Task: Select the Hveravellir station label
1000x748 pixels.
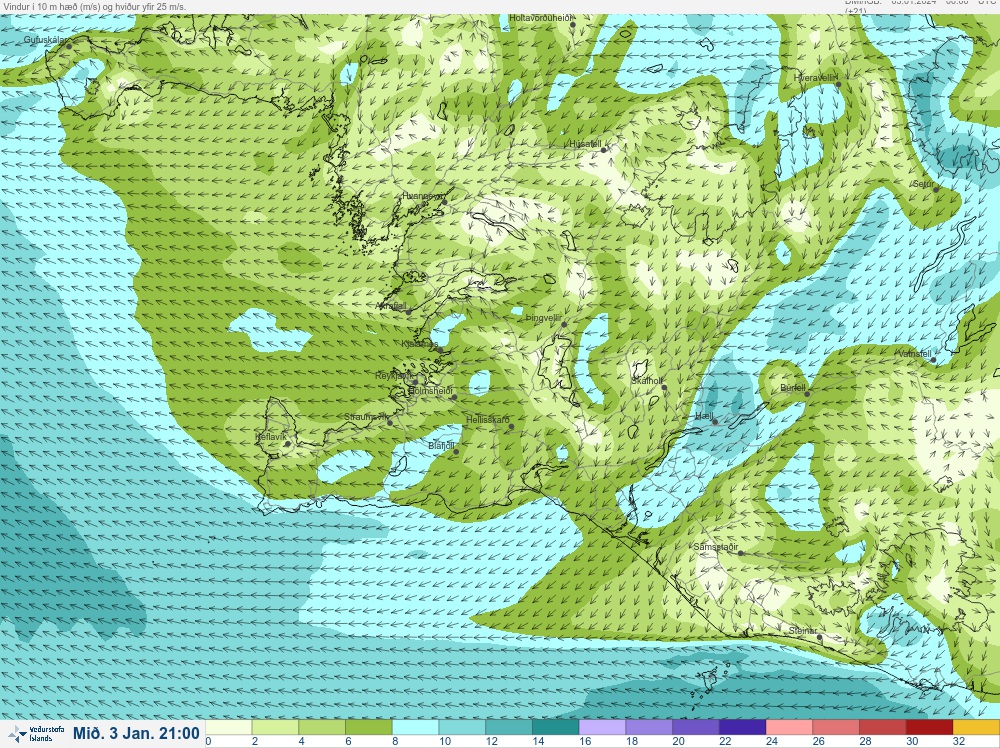Action: tap(814, 77)
